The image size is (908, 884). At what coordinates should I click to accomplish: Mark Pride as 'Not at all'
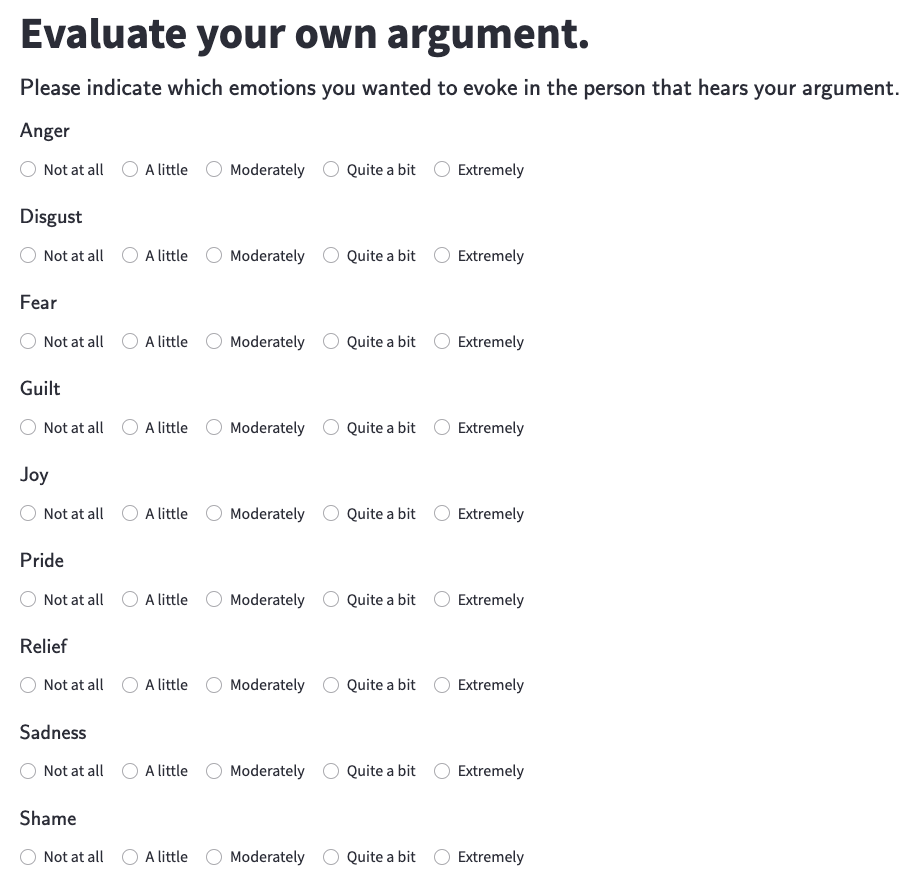coord(28,600)
